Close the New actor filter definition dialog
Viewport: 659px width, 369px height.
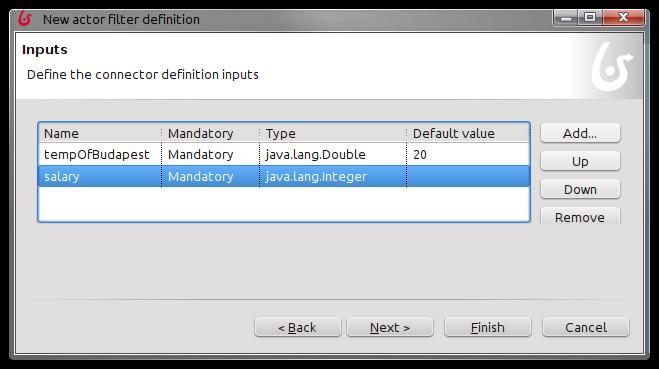(623, 18)
